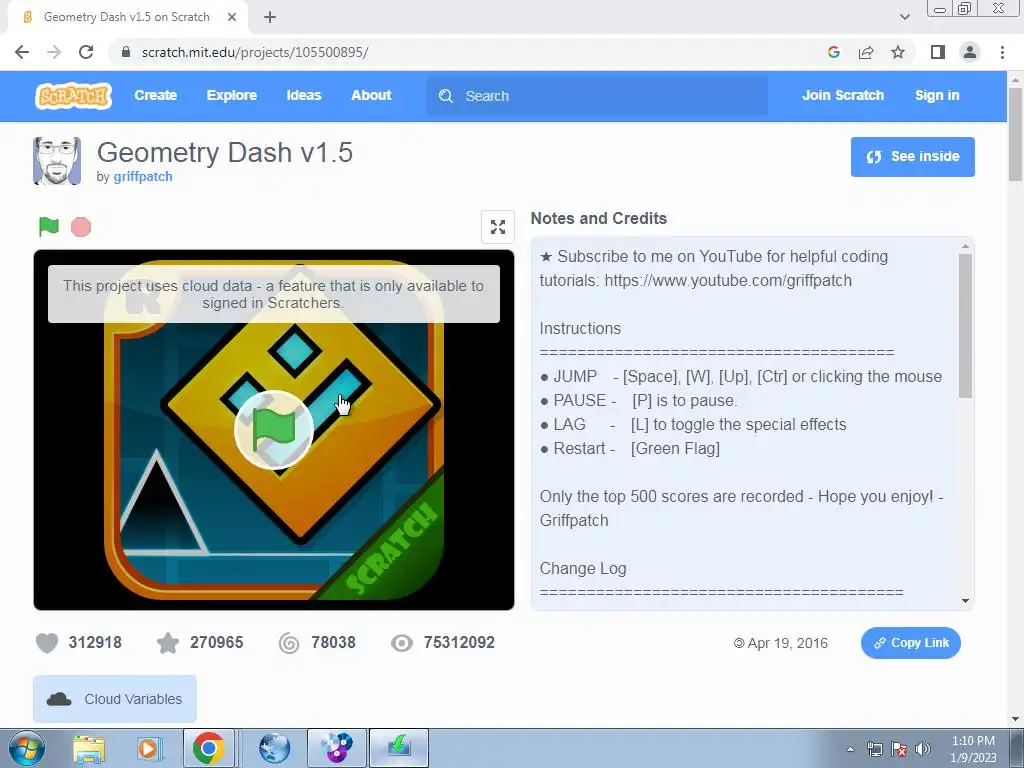Screen dimensions: 1024x768
Task: Click the Notes and Credits heading
Action: pyautogui.click(x=598, y=219)
